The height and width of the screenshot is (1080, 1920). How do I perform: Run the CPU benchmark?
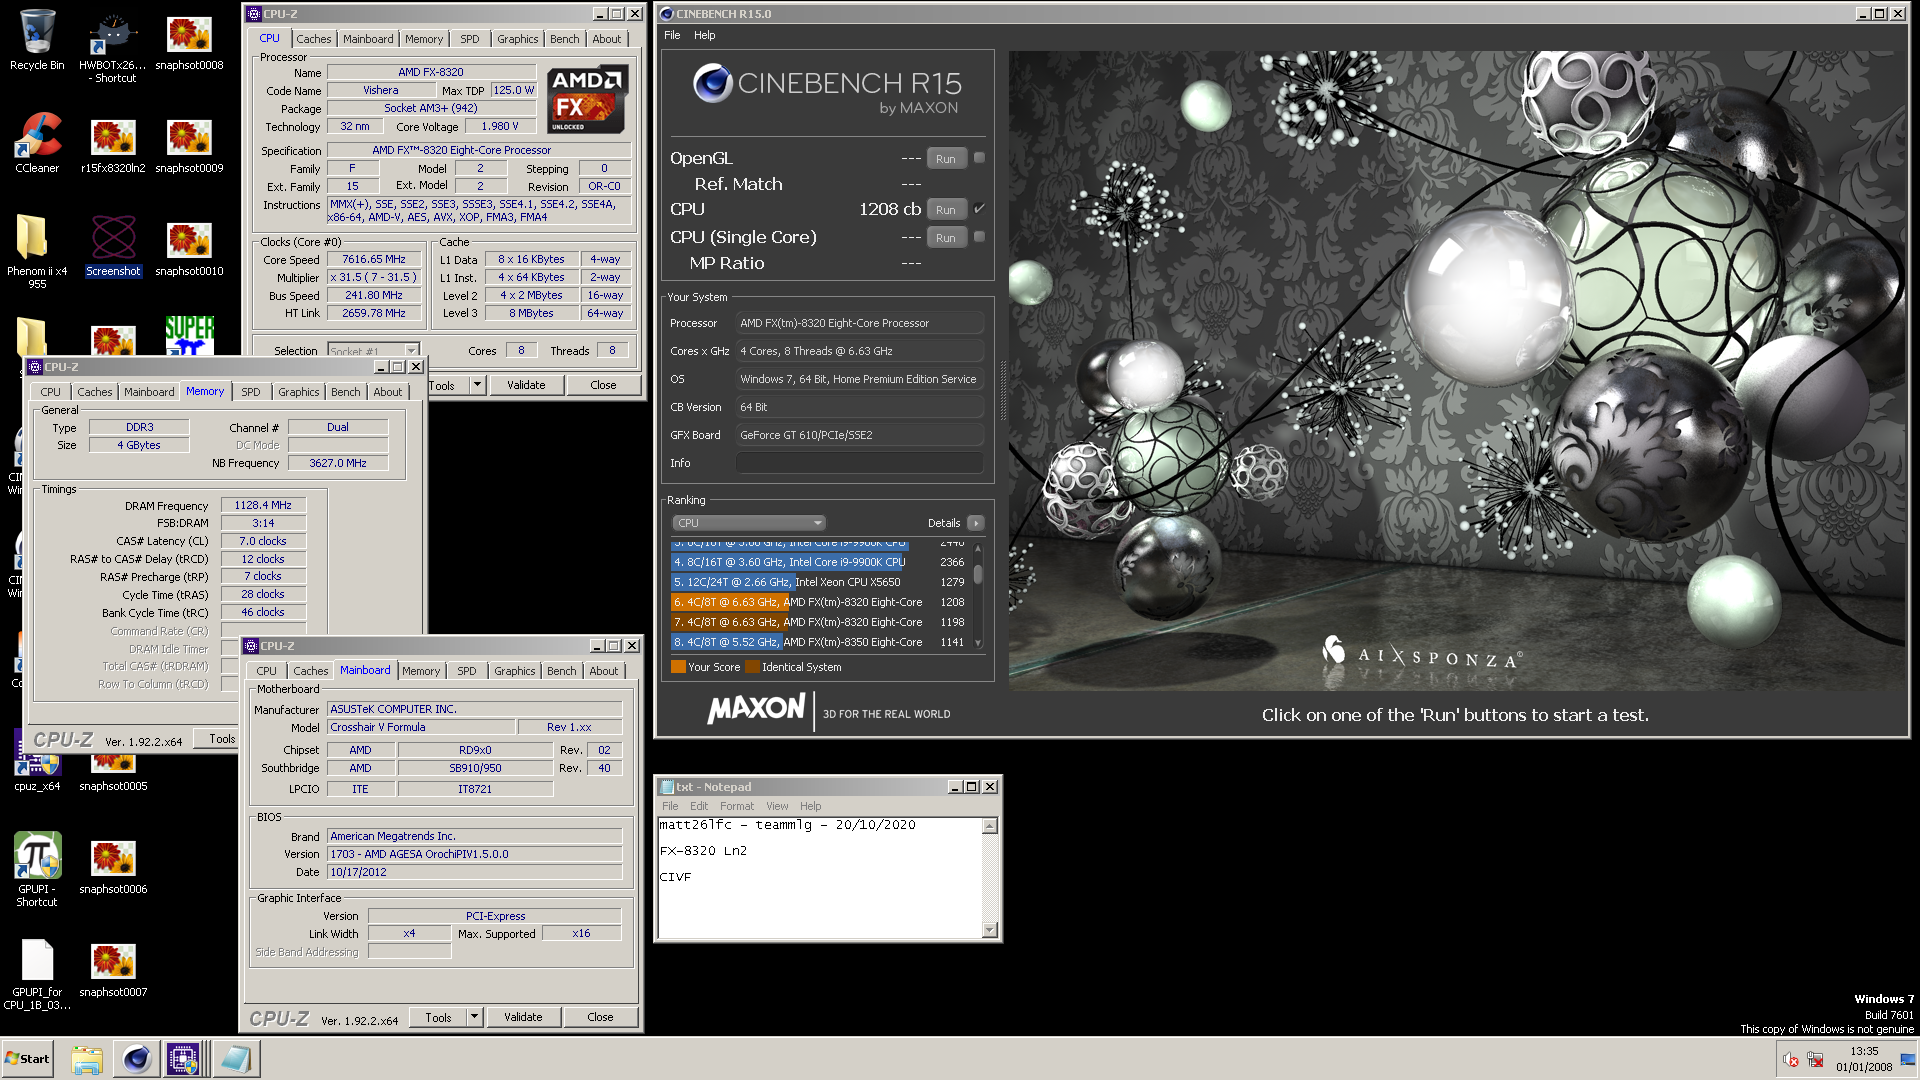[946, 209]
